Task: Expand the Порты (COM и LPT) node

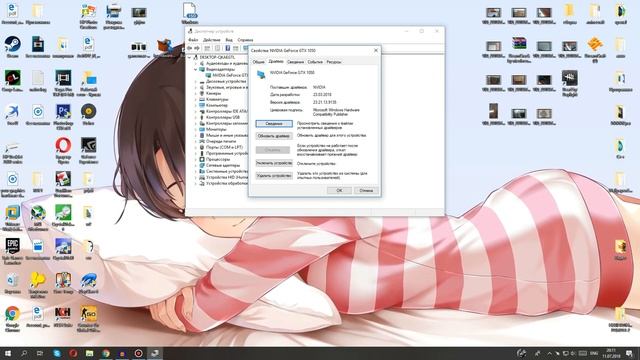Action: [196, 147]
